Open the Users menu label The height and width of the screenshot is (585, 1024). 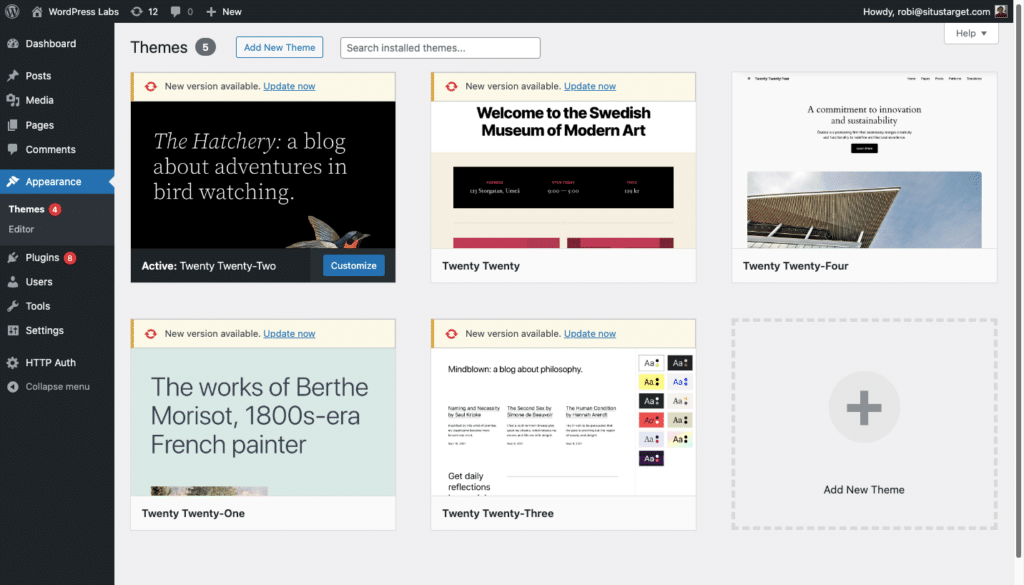pyautogui.click(x=39, y=282)
